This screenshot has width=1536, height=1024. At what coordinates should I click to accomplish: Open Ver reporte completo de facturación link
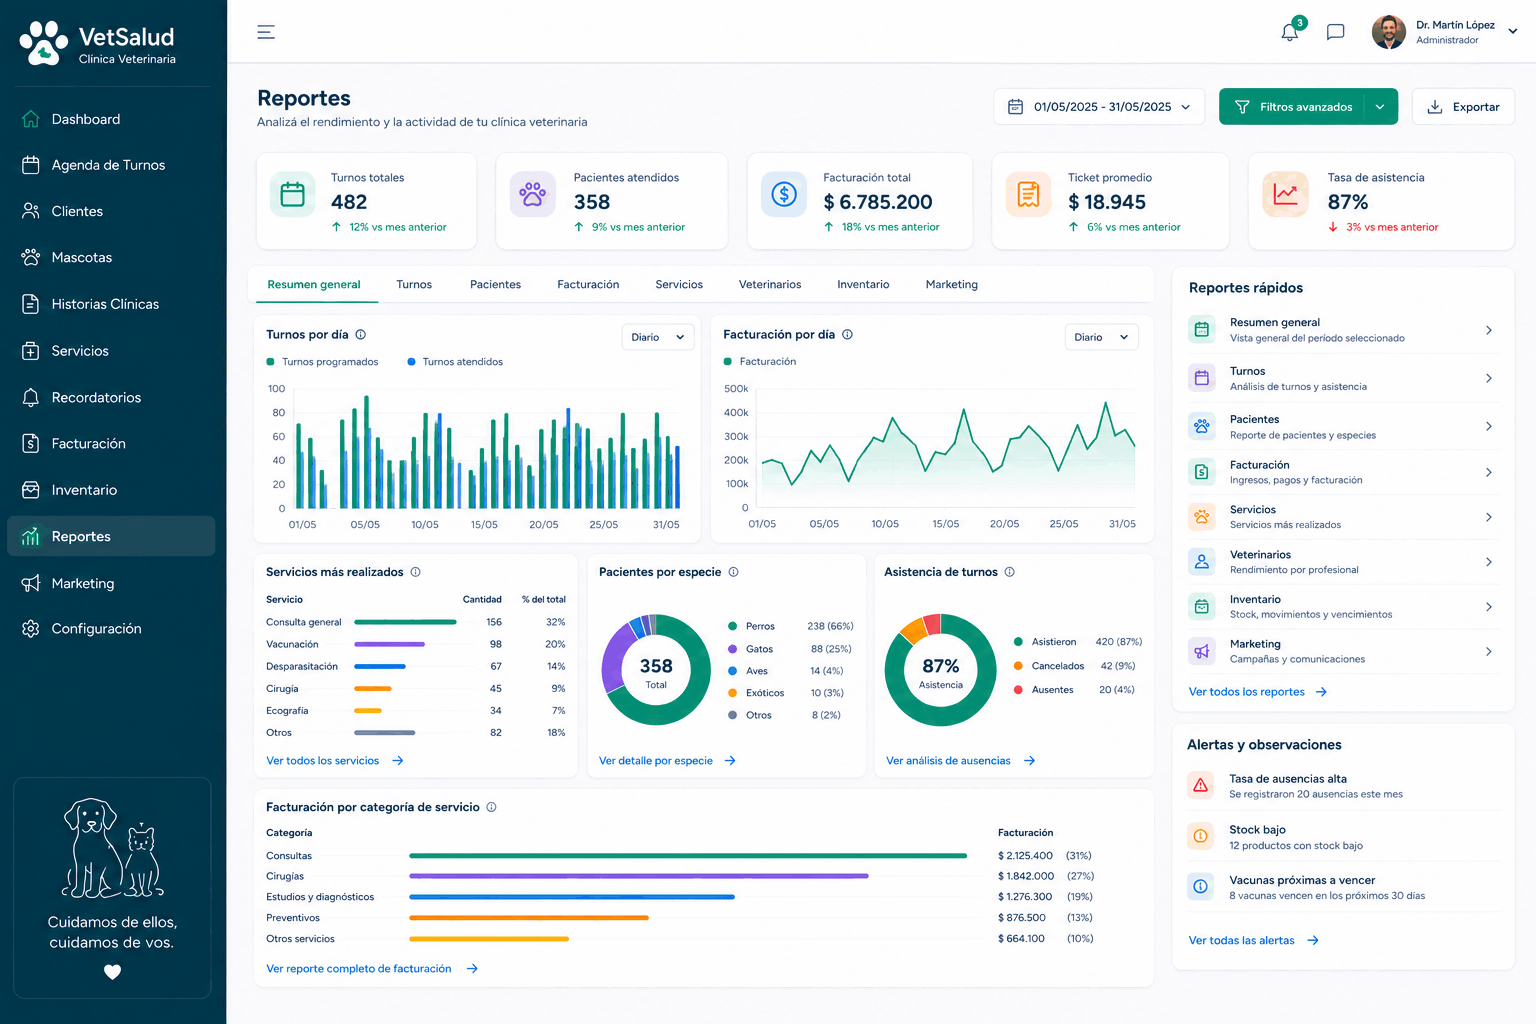click(x=372, y=969)
